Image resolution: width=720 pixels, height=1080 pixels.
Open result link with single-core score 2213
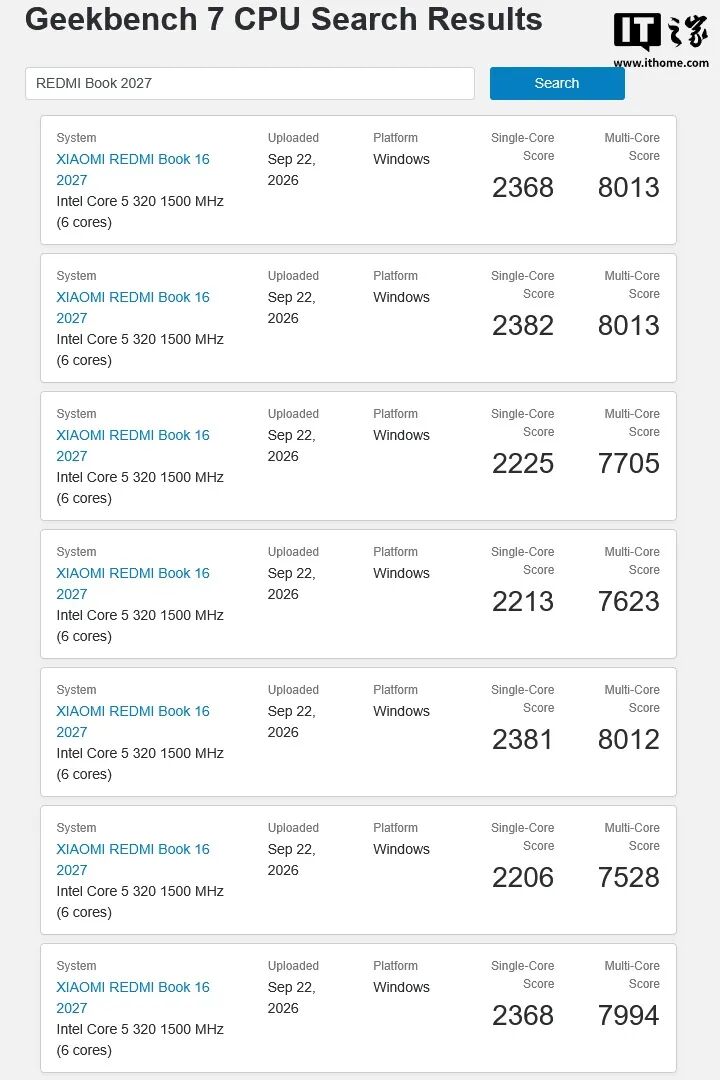tap(132, 583)
